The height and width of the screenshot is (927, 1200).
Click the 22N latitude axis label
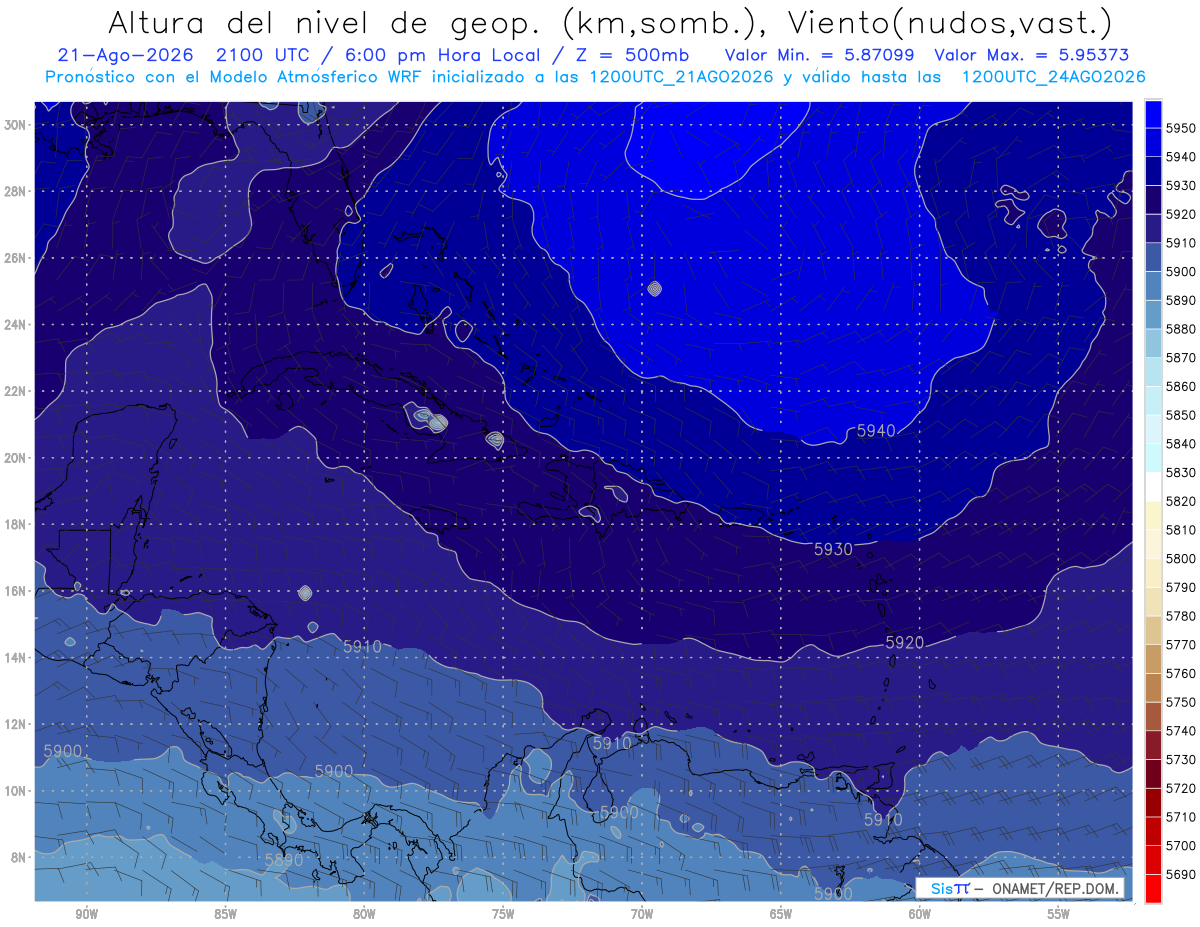(x=14, y=391)
